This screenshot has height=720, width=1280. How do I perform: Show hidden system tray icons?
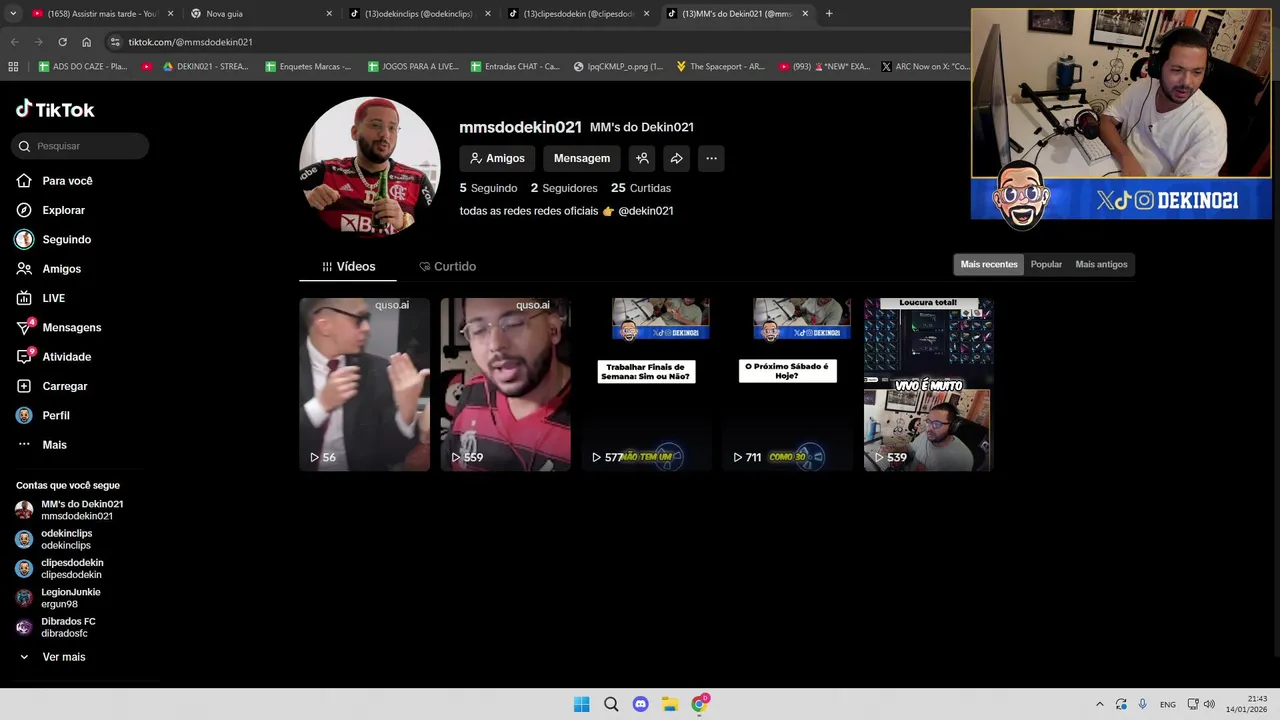(1100, 704)
